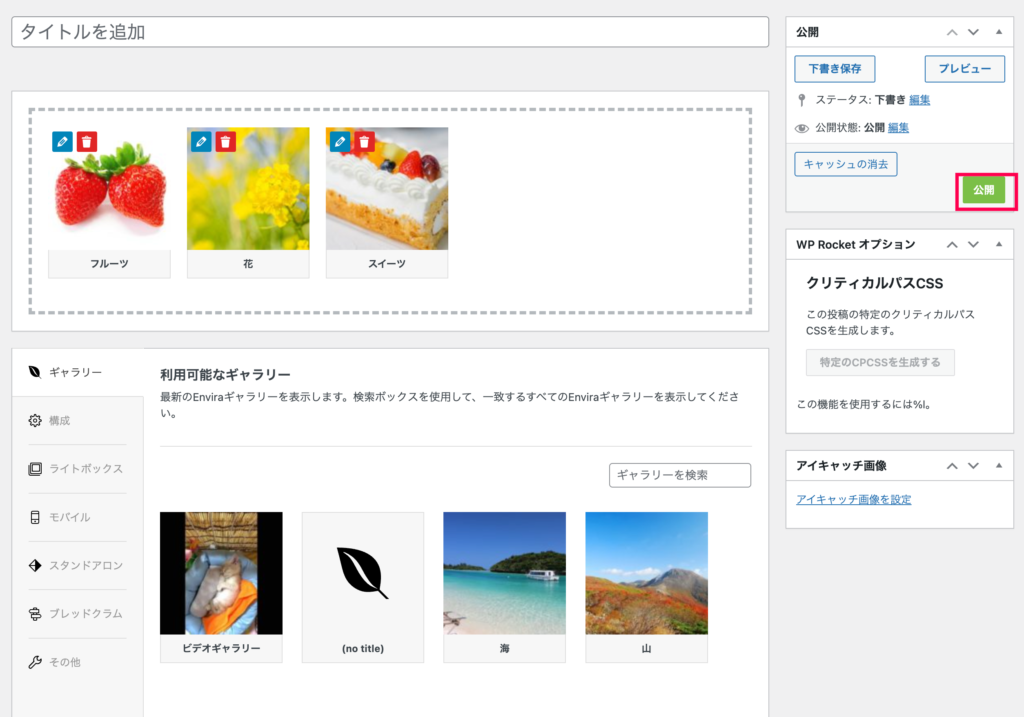
Task: Click the タイトルを追加 title field
Action: click(390, 32)
